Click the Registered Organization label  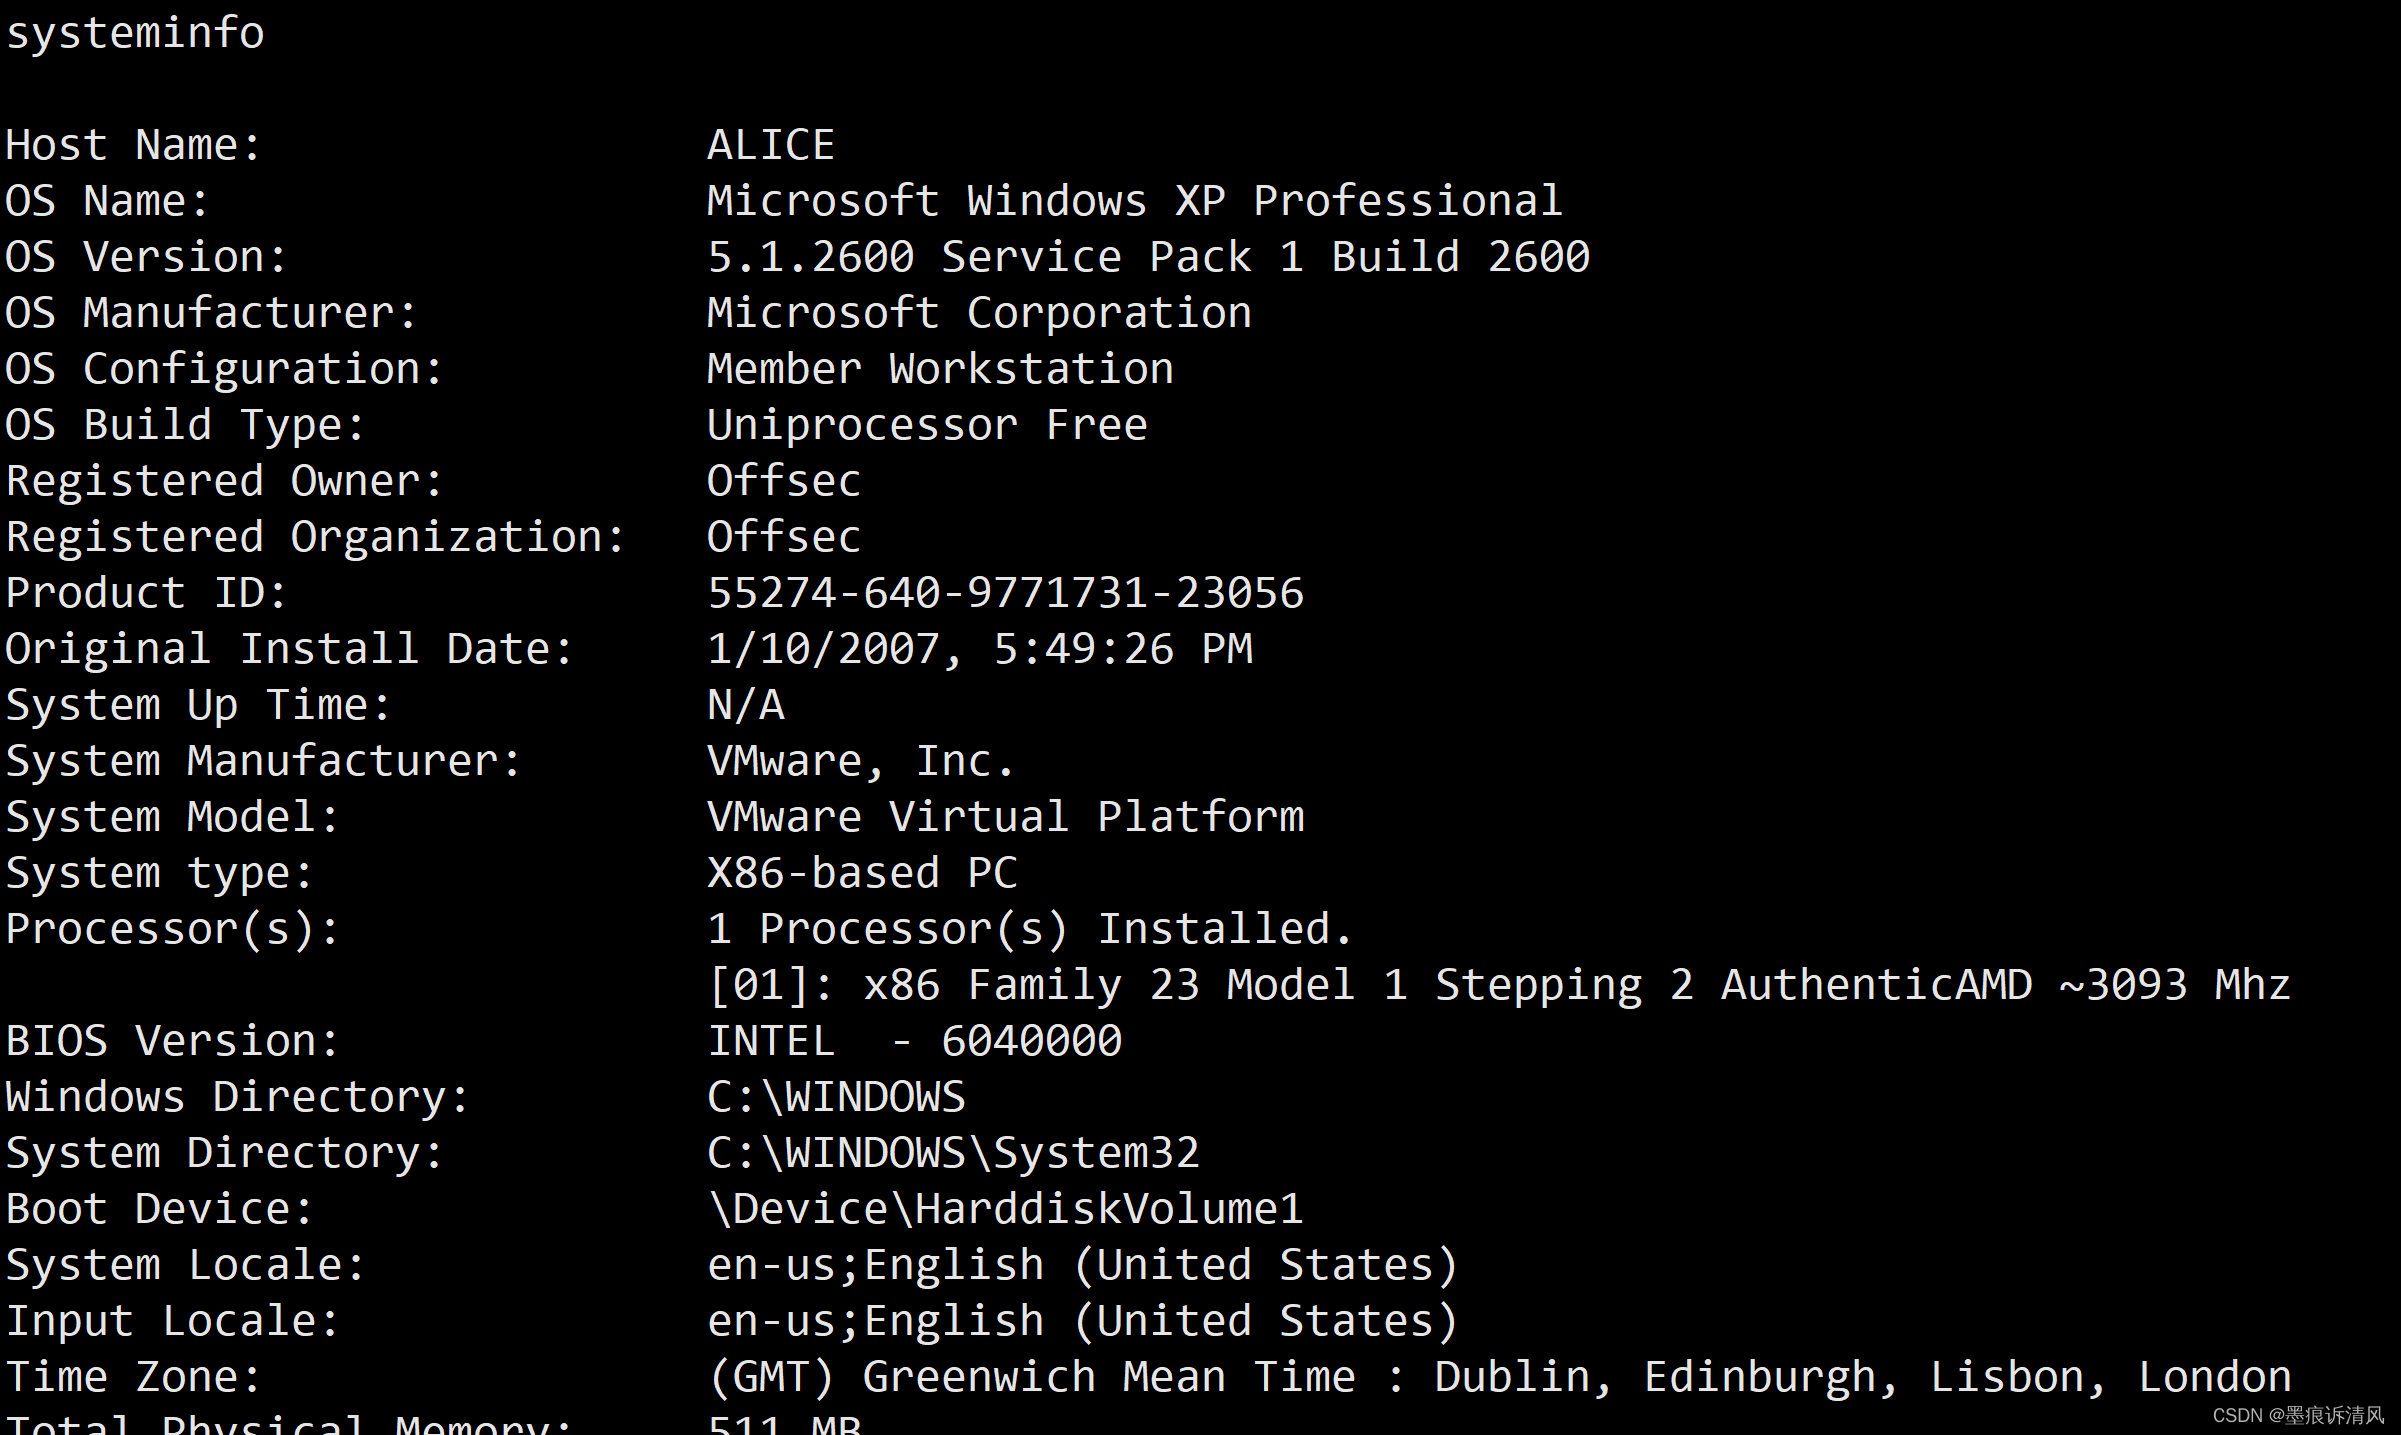(315, 538)
